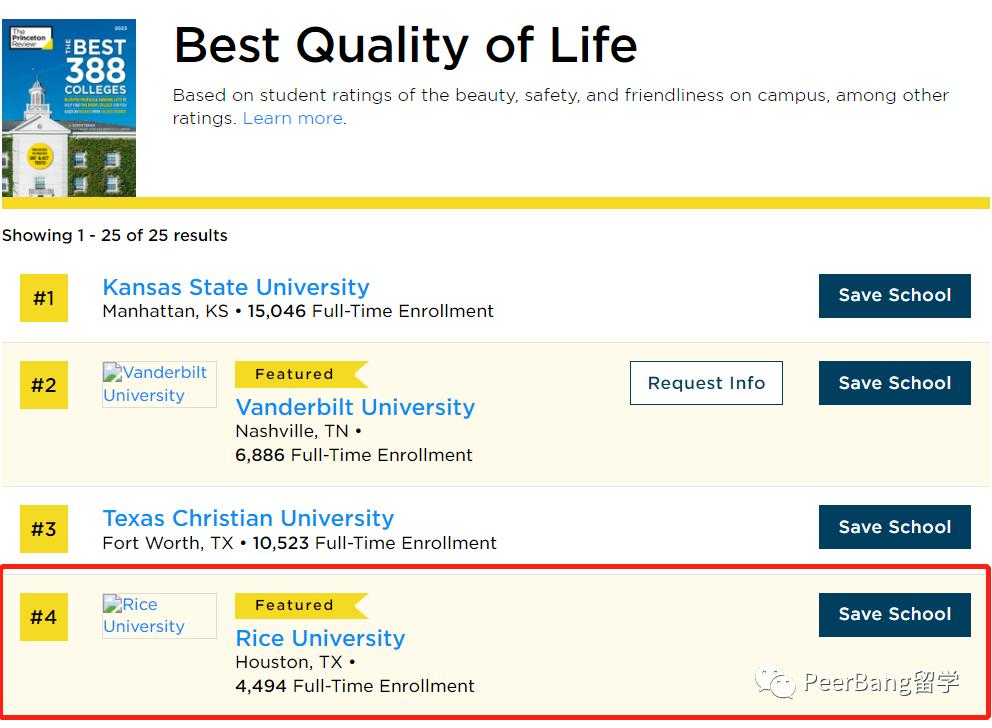Save Vanderbilt University to your schools
Screen dimensions: 992x728
pos(894,383)
